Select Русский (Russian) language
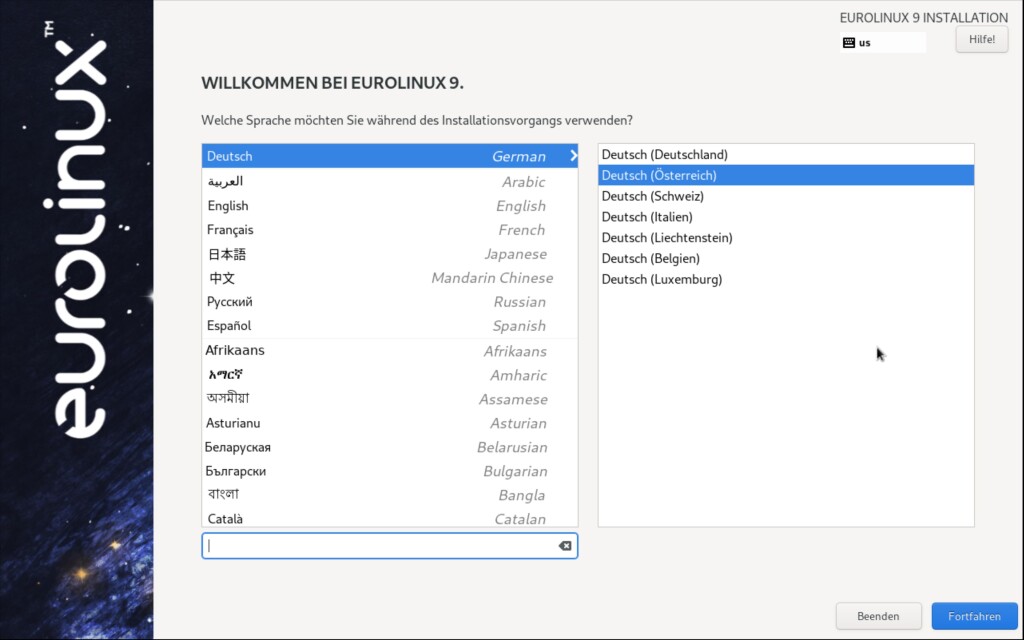 click(390, 302)
